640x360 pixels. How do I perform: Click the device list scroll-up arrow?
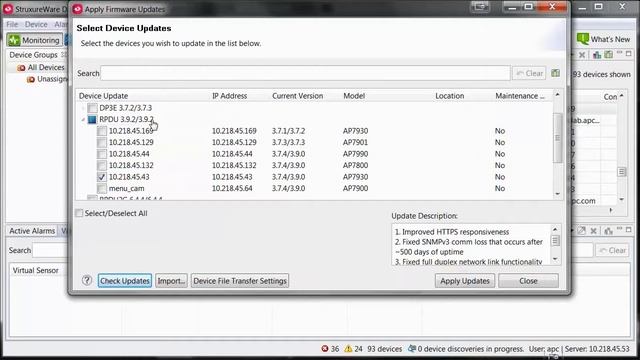click(558, 95)
